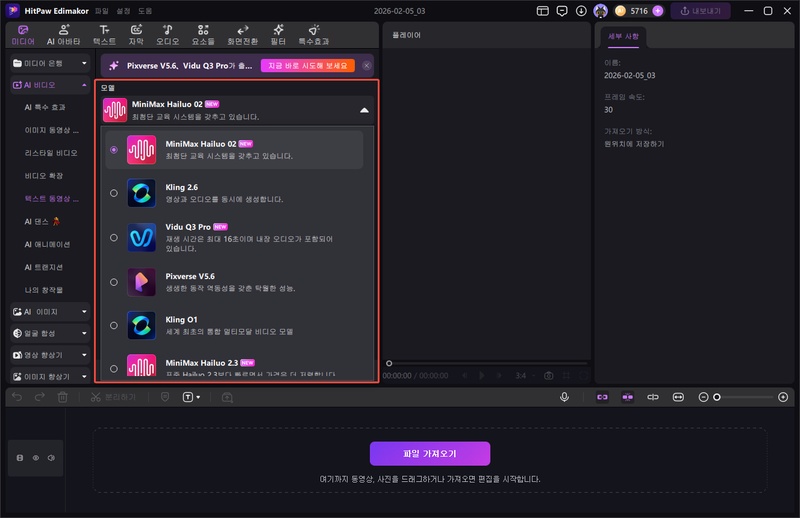Screen dimensions: 800x518
Task: Open the 텍스트 text tab
Action: 104,35
